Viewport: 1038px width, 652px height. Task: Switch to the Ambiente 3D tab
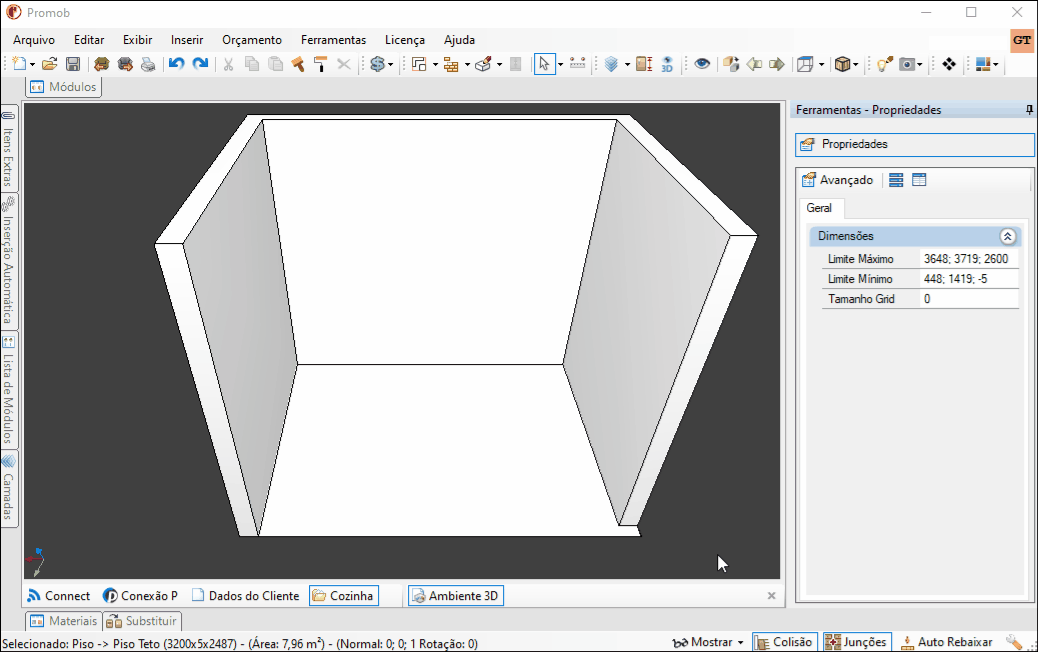[456, 596]
